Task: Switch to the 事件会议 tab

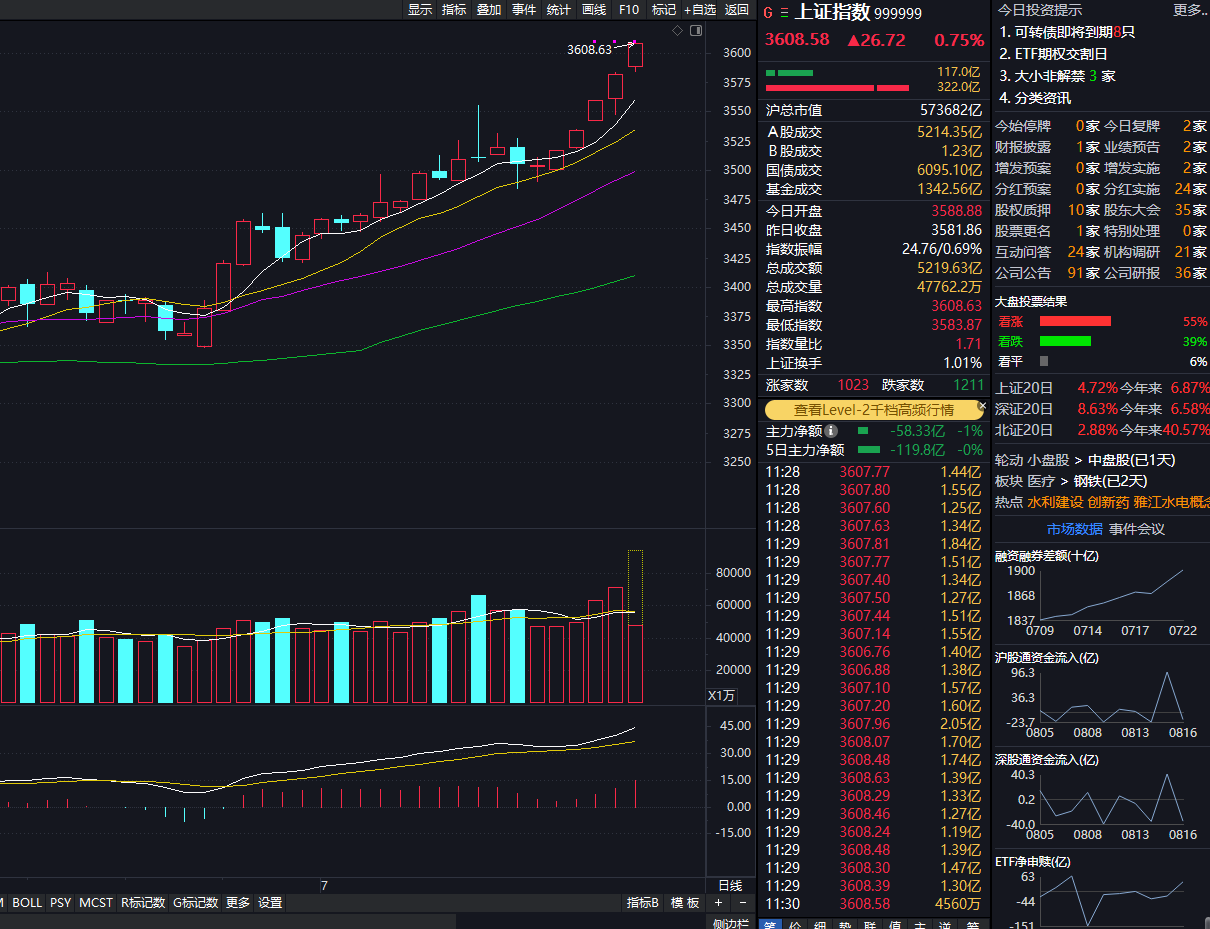Action: pyautogui.click(x=1137, y=529)
